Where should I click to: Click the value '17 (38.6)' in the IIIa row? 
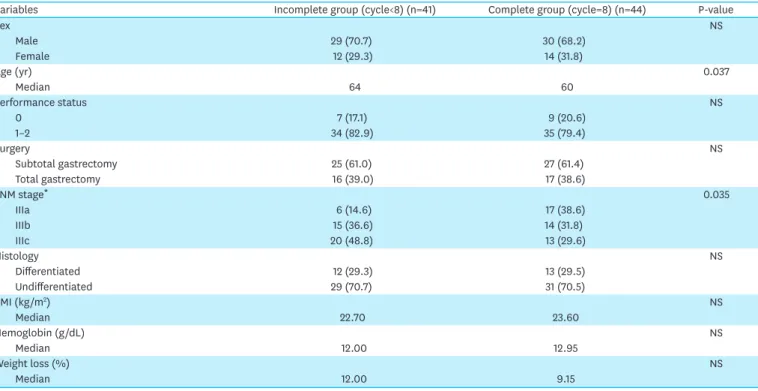coord(564,210)
